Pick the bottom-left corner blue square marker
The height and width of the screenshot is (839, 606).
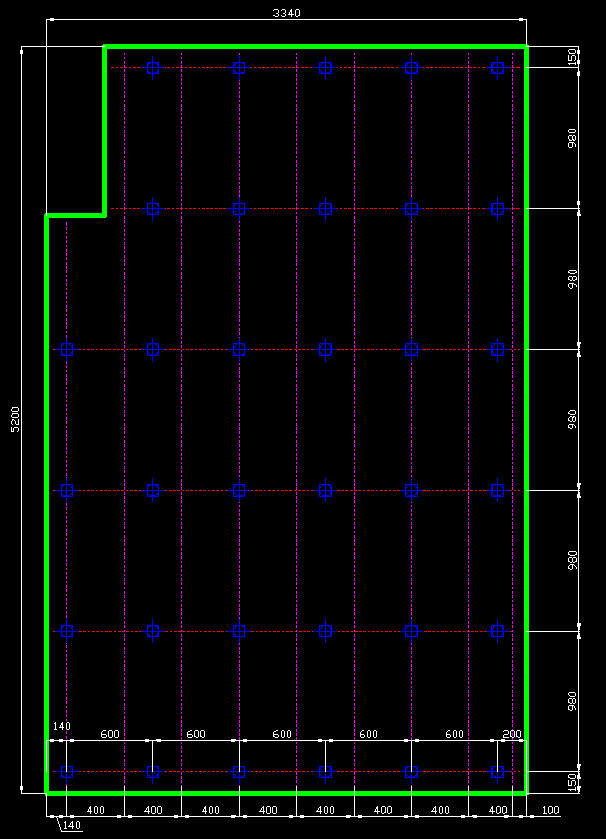67,771
